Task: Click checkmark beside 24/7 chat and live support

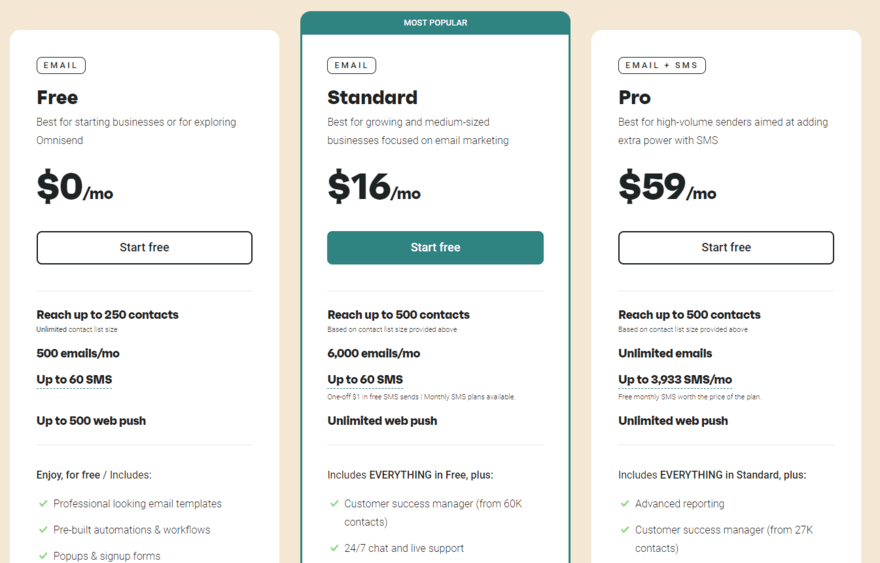Action: tap(334, 548)
